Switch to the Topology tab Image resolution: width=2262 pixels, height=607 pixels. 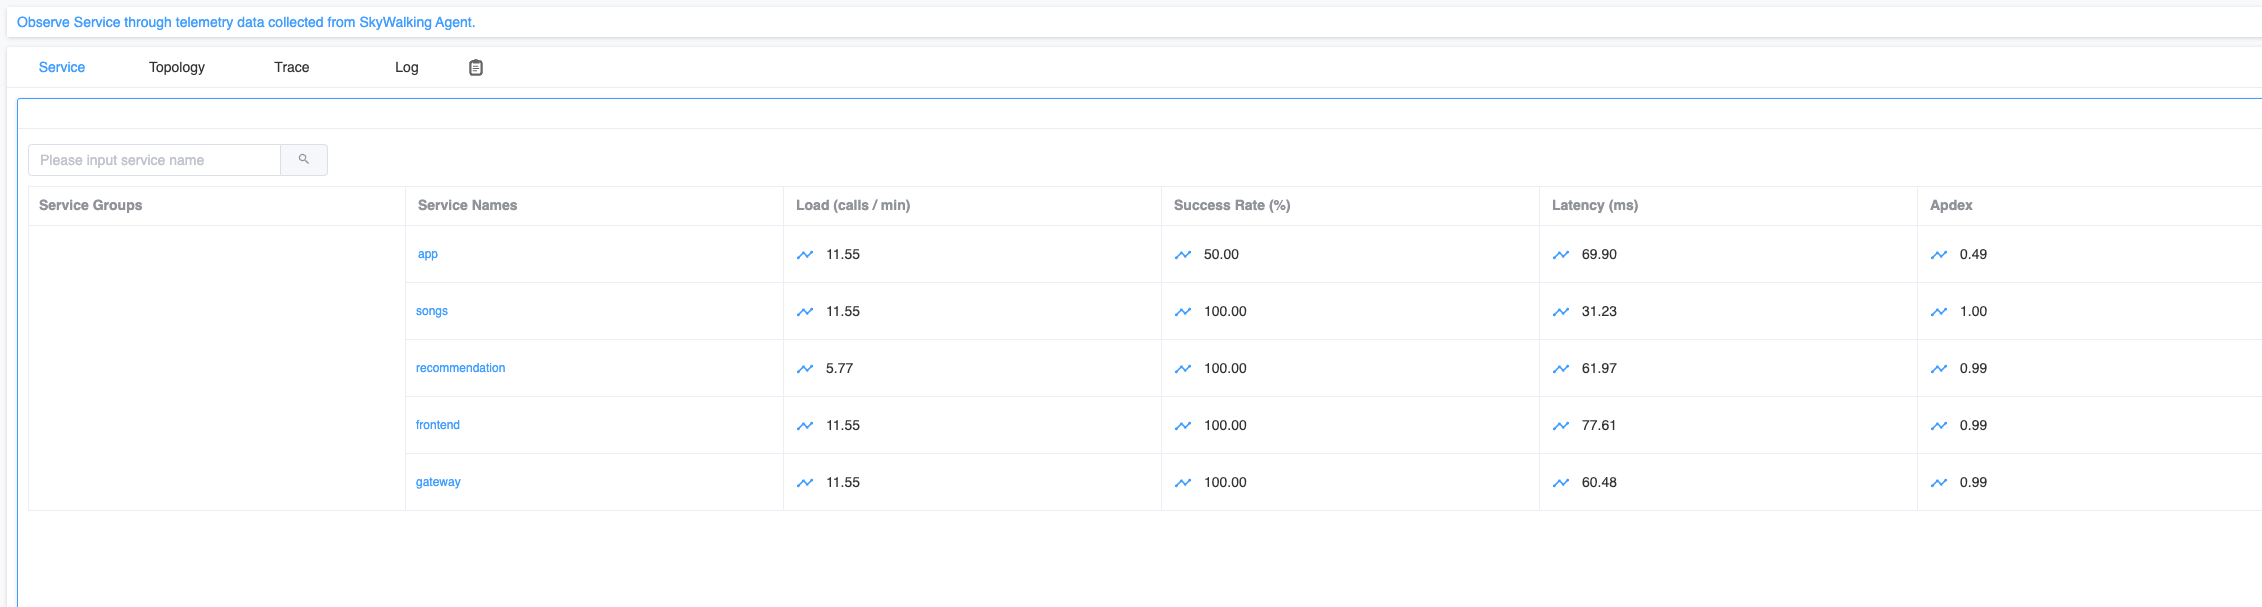[177, 67]
